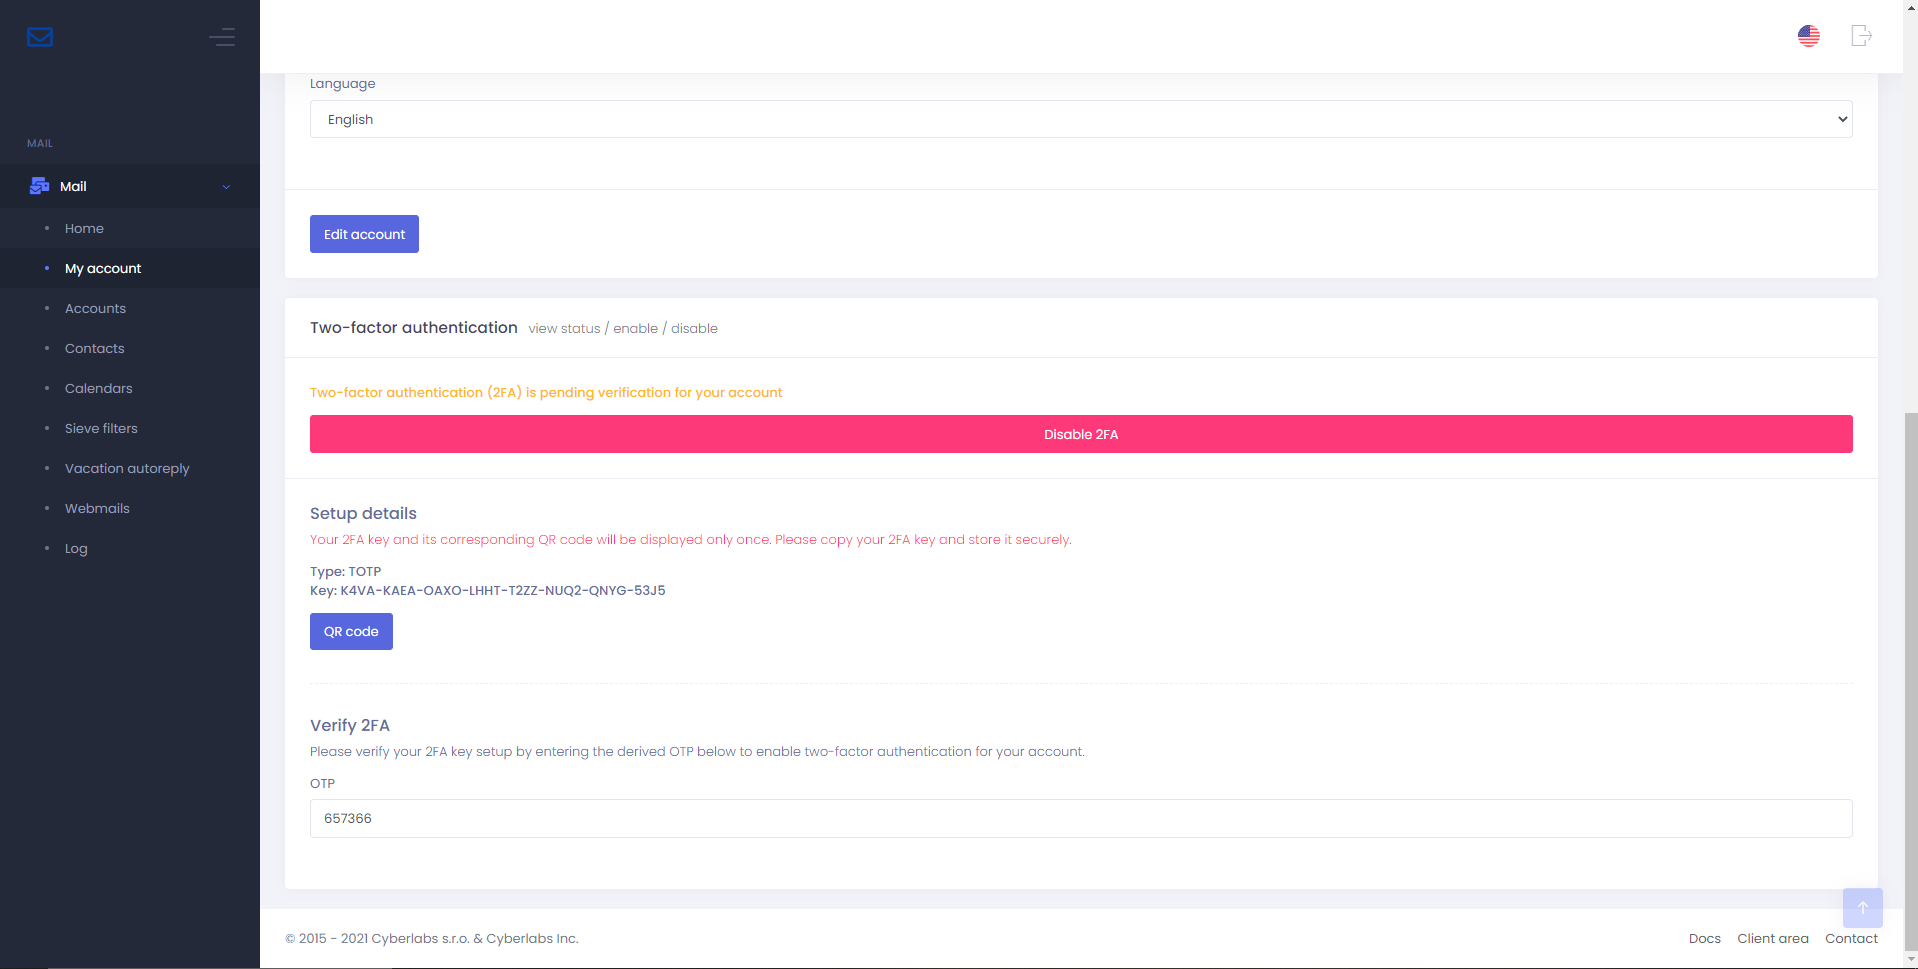Open the Home menu item

tap(84, 228)
